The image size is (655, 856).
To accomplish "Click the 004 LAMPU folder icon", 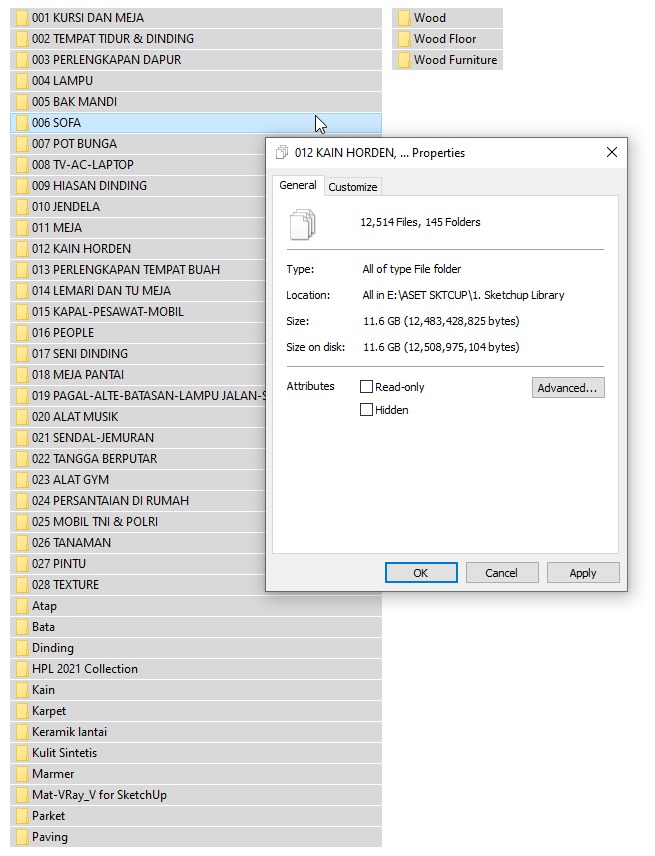I will click(x=22, y=81).
